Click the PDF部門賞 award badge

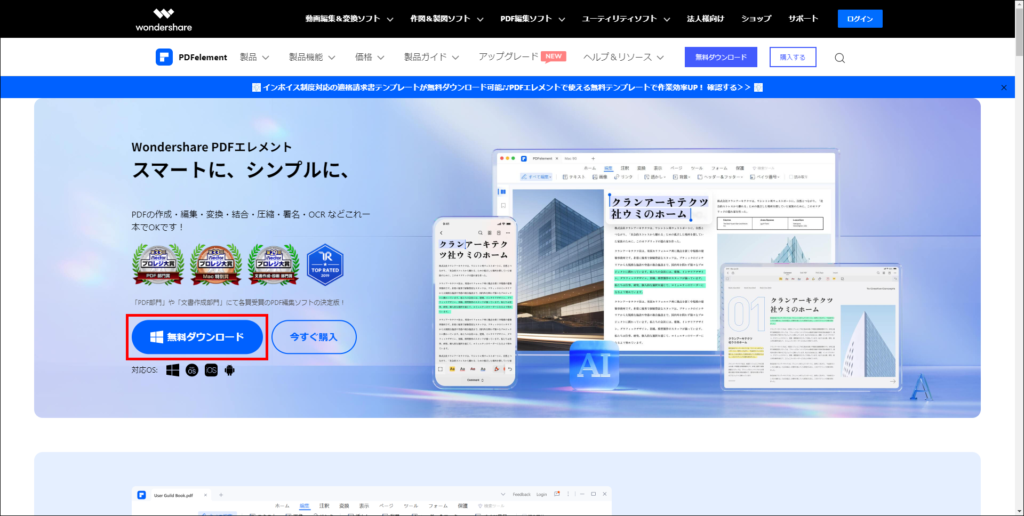tap(157, 265)
